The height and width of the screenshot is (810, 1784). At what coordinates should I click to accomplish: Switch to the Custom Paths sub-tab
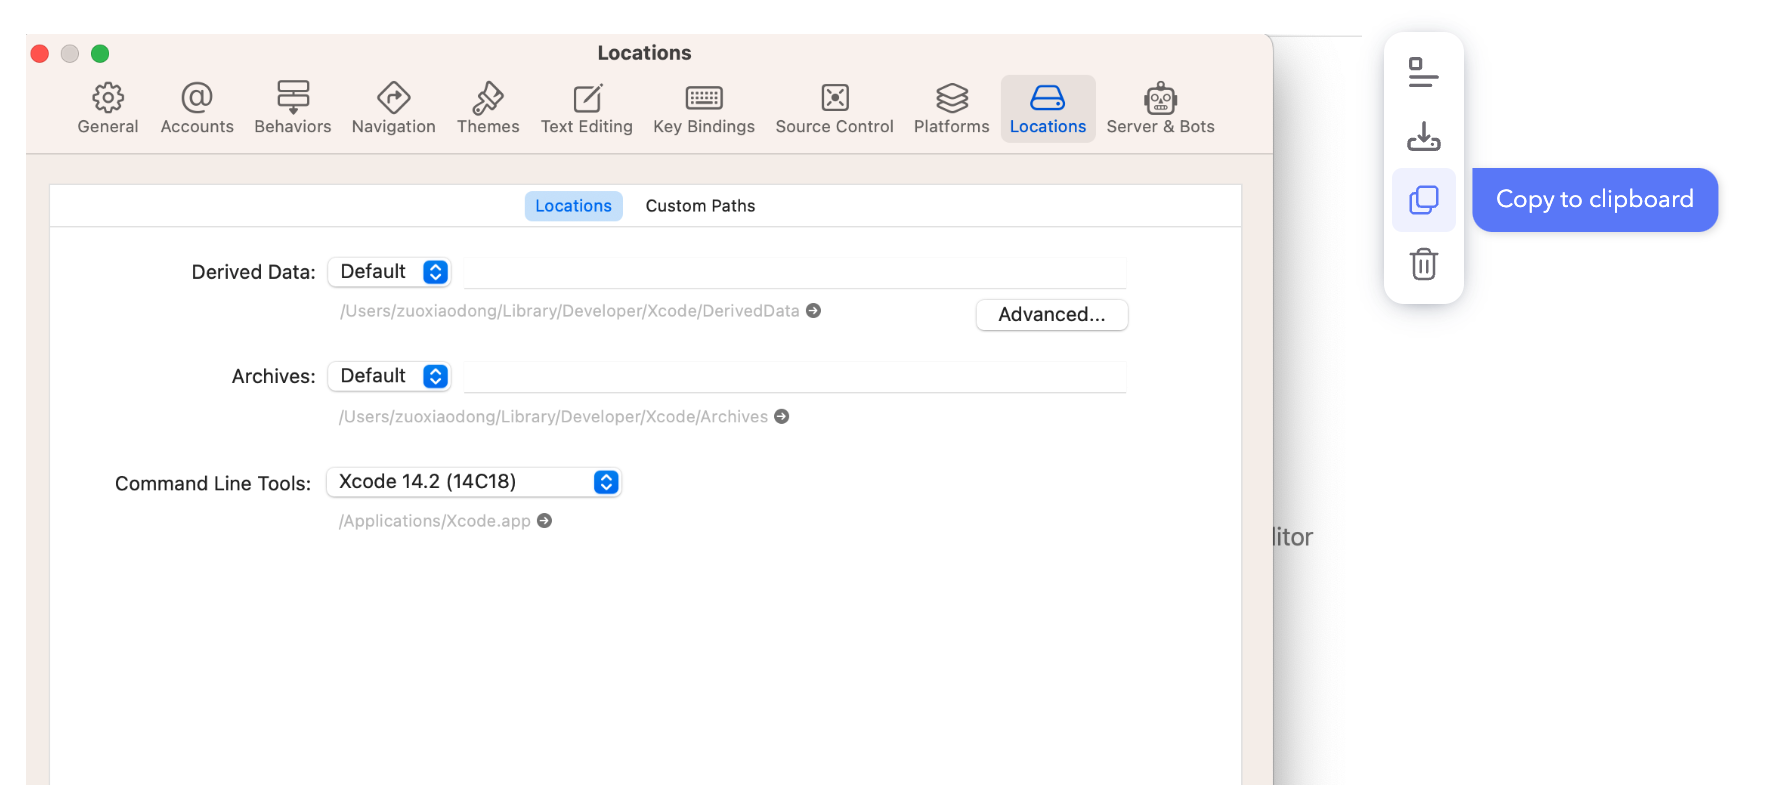coord(701,206)
